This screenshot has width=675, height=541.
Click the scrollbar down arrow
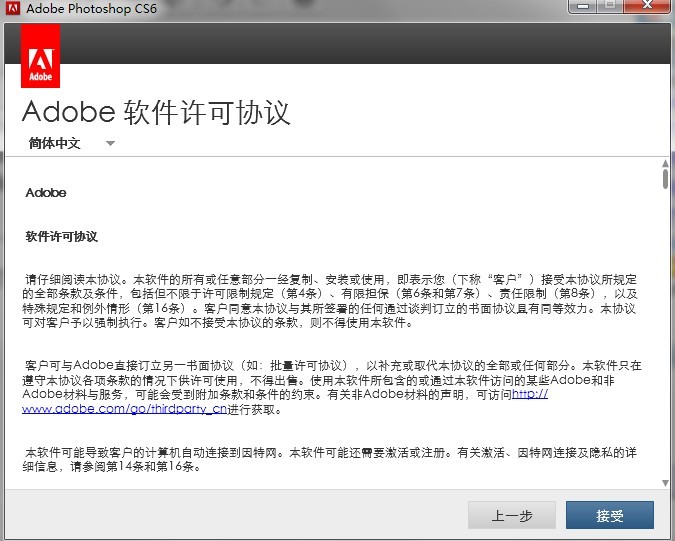[665, 483]
